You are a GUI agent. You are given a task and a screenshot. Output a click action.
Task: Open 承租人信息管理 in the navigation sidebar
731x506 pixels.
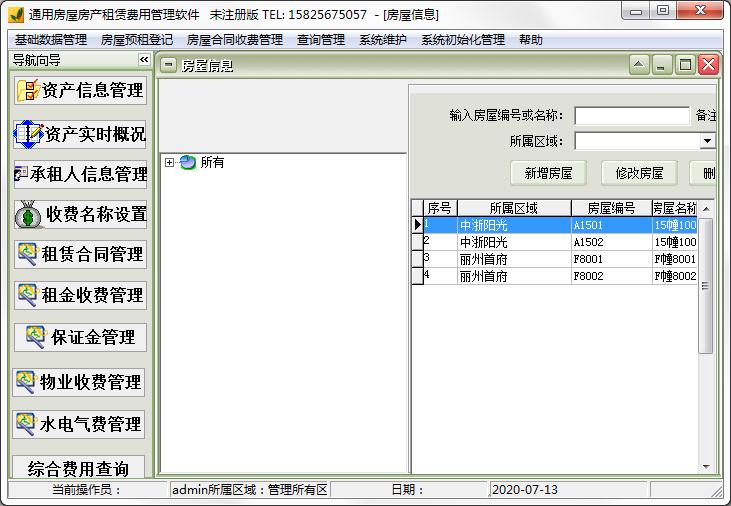click(x=80, y=174)
